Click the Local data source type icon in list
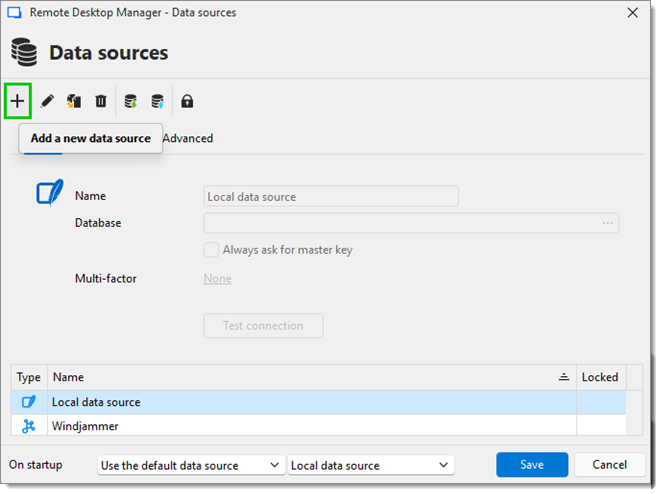This screenshot has width=661, height=494. pyautogui.click(x=29, y=402)
